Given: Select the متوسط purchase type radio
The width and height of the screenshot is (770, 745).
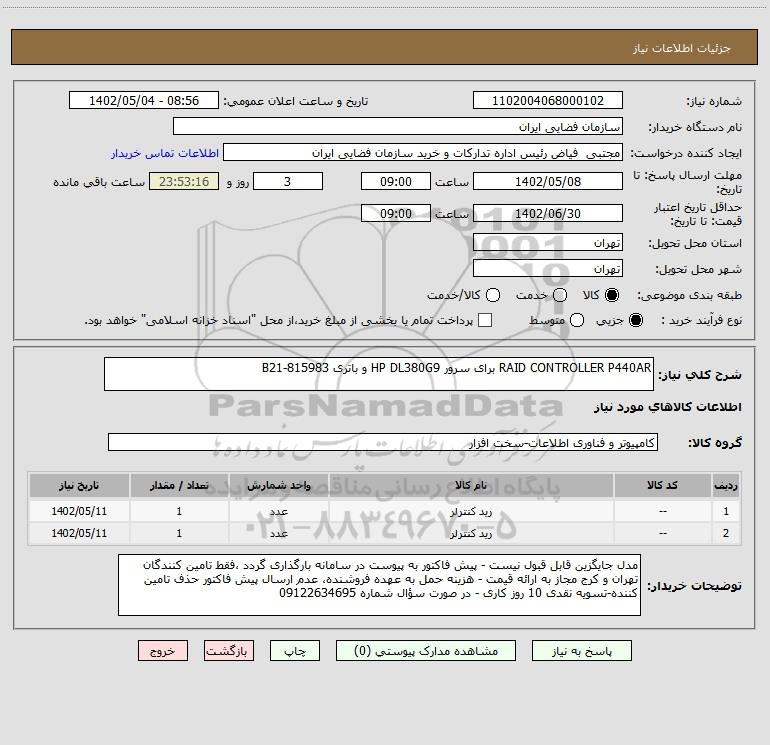Looking at the screenshot, I should 577,320.
